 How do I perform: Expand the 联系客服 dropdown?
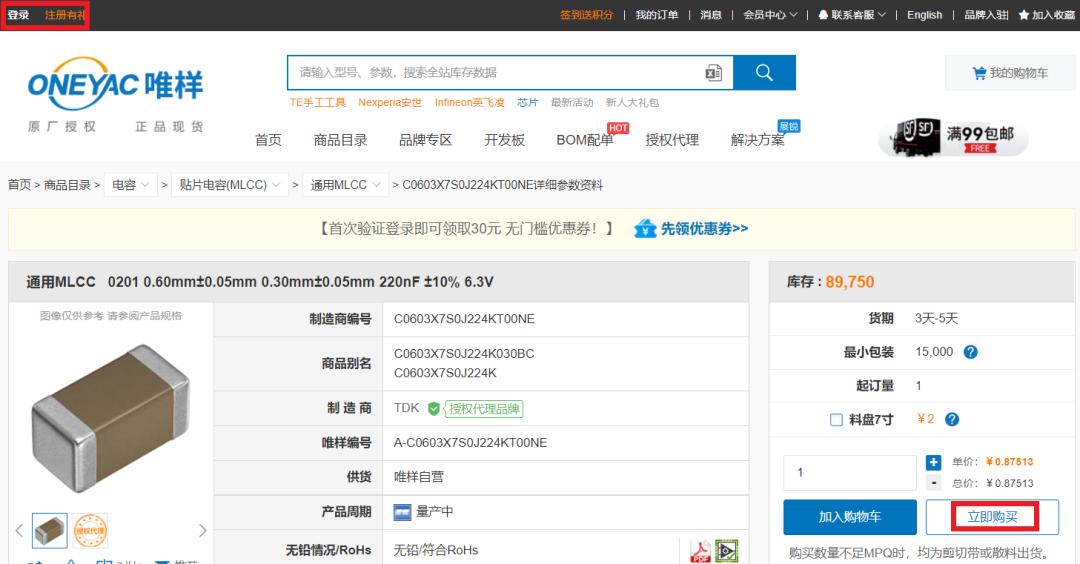point(852,14)
